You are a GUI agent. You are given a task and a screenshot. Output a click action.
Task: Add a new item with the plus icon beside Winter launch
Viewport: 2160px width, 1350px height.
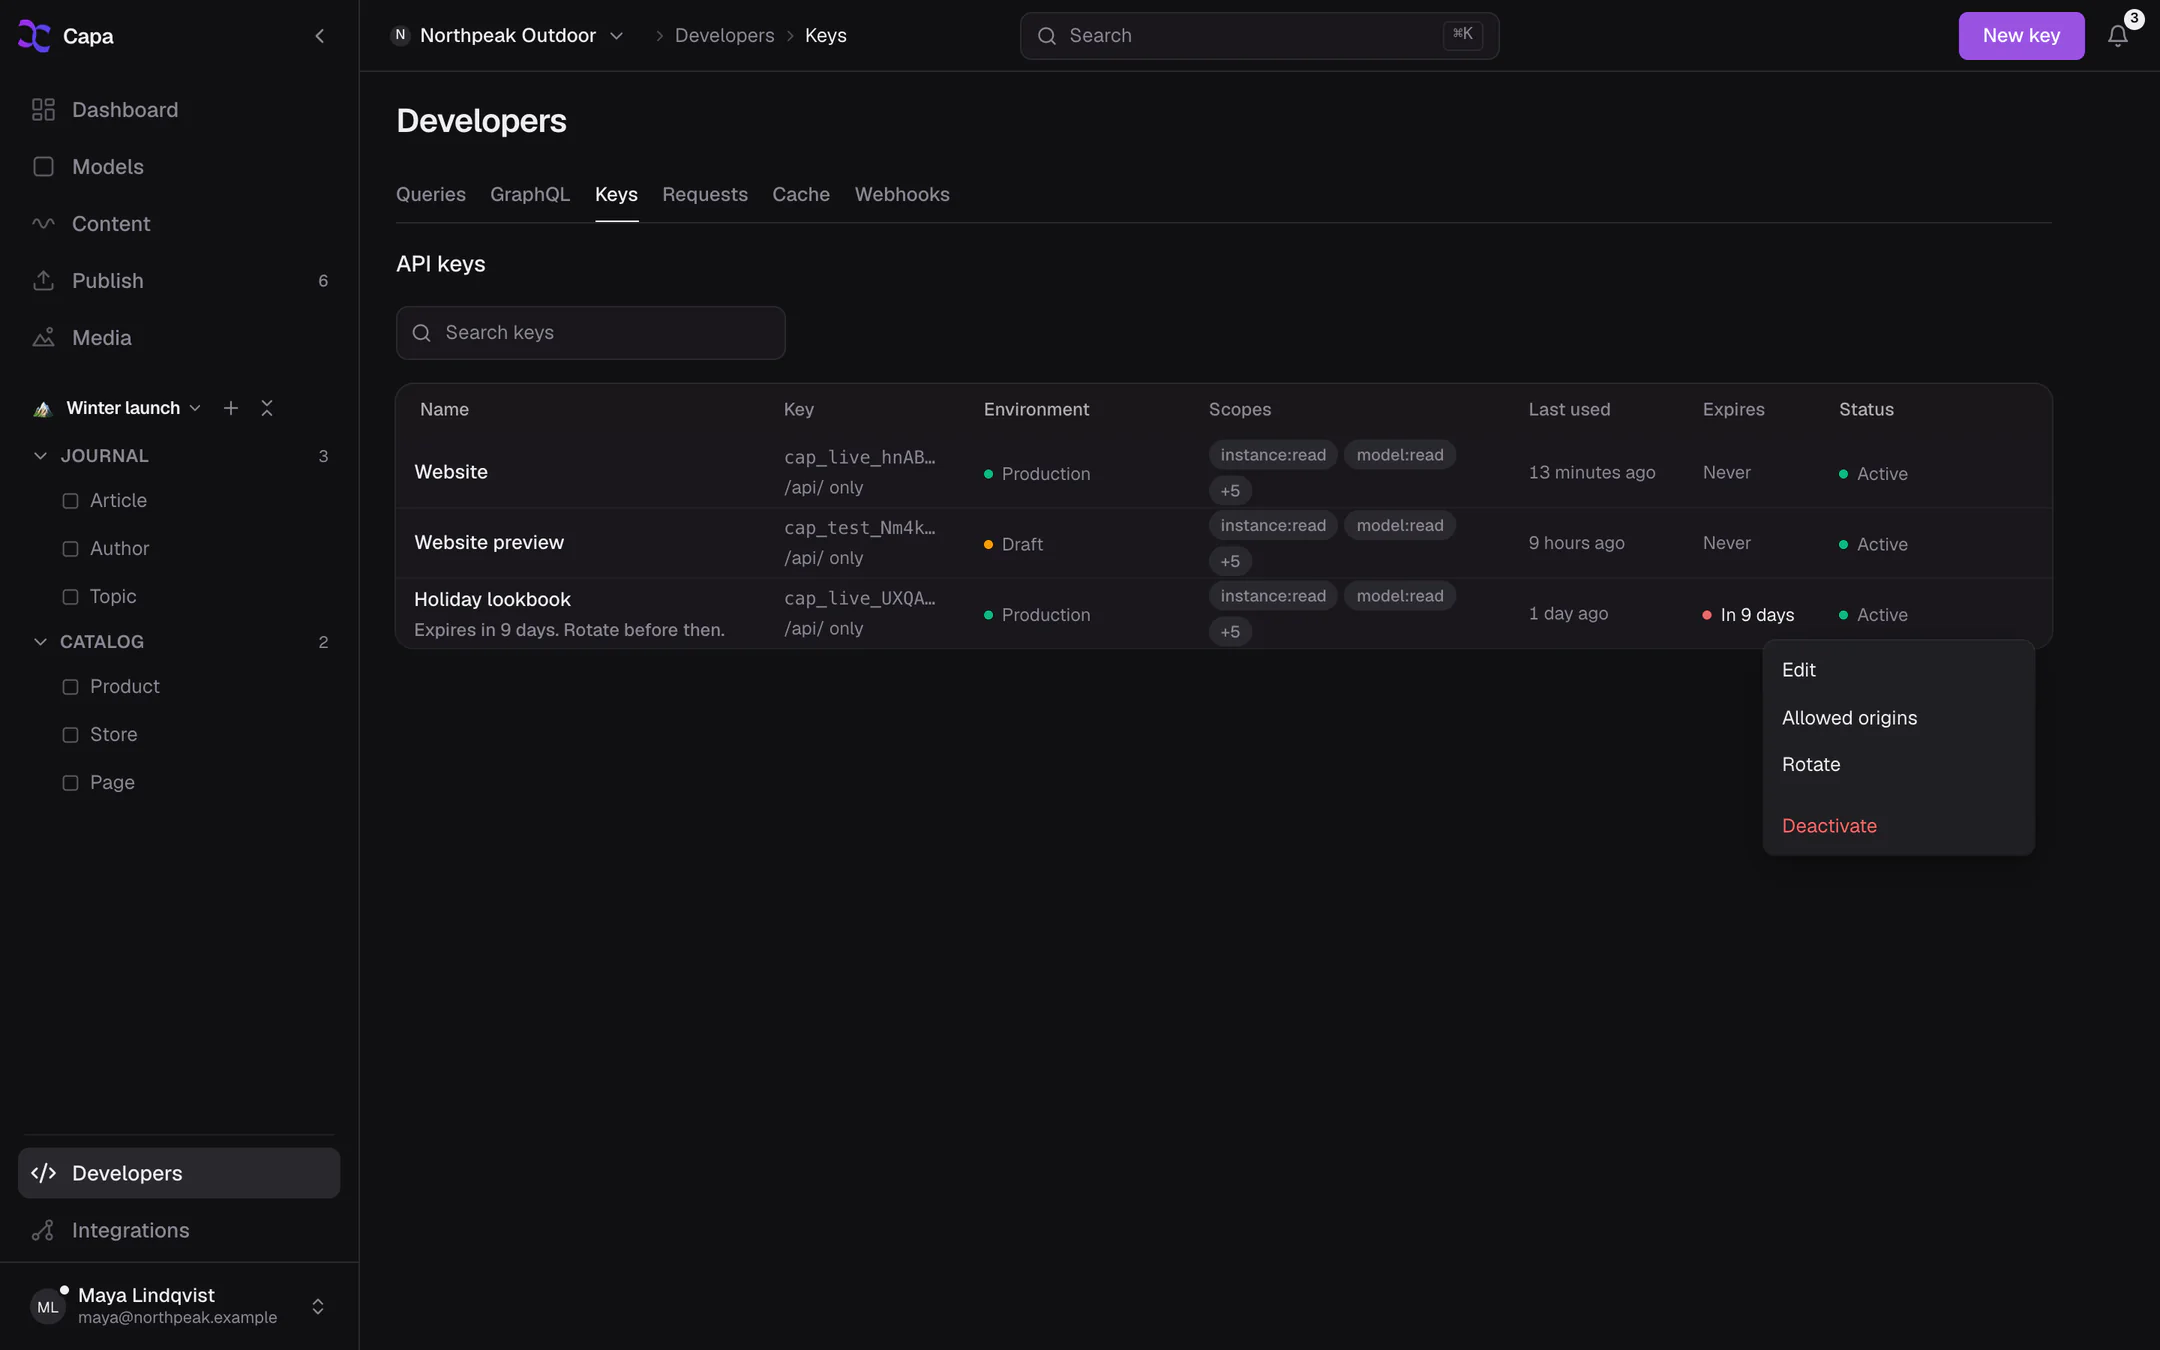pyautogui.click(x=231, y=408)
